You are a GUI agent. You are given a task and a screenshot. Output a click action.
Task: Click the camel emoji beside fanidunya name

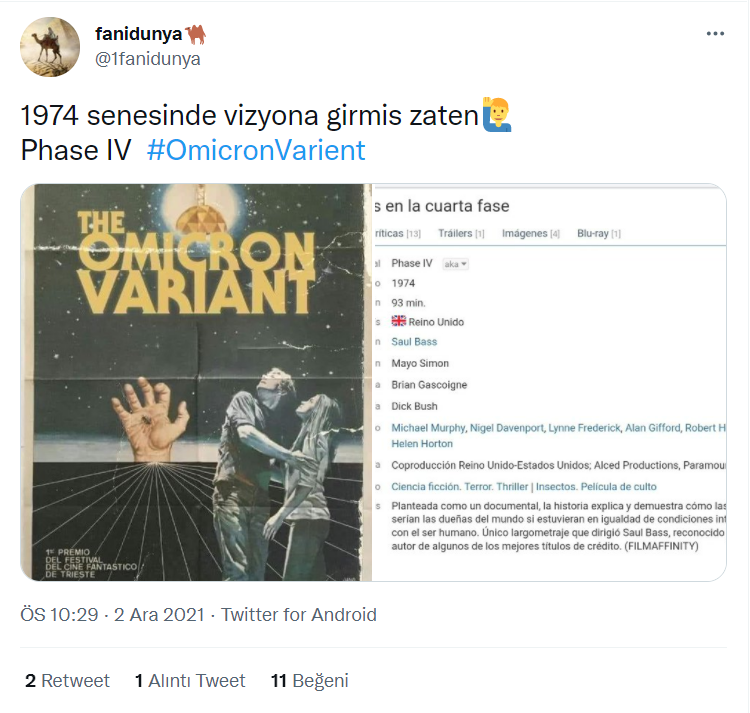(196, 34)
